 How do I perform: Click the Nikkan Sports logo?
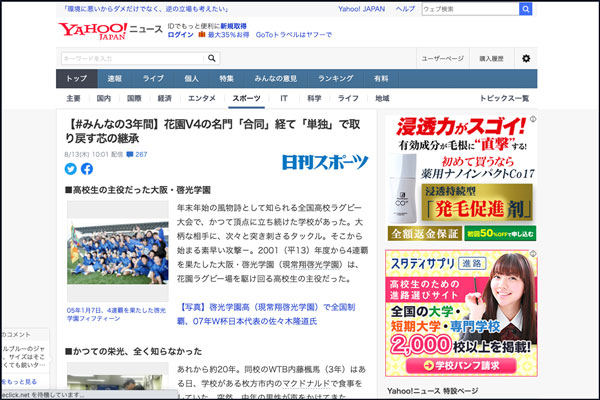tap(324, 162)
